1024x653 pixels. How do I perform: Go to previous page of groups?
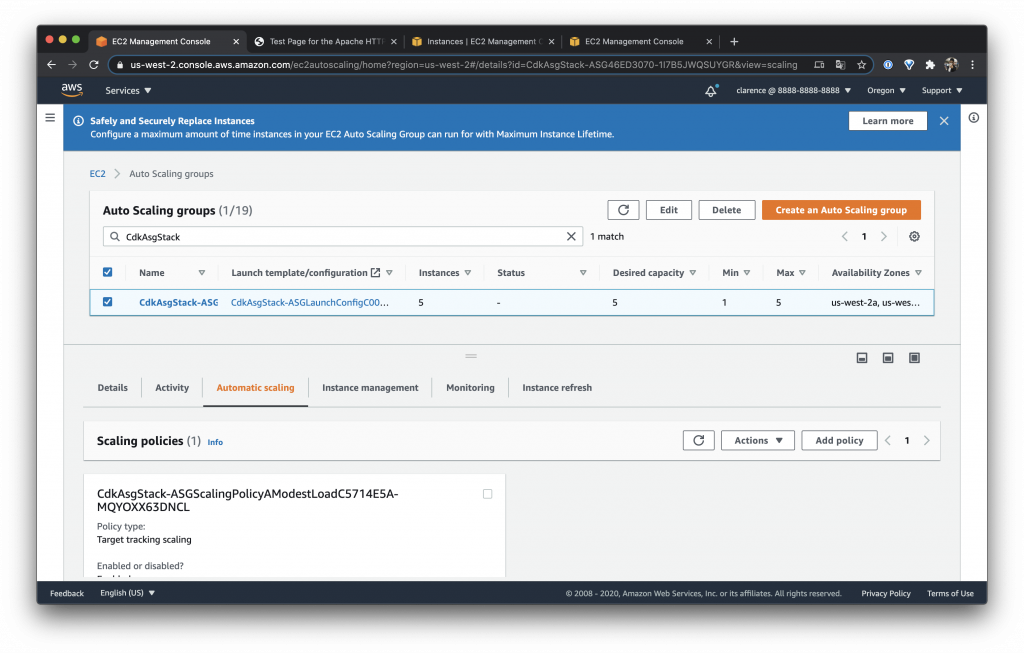(x=844, y=236)
